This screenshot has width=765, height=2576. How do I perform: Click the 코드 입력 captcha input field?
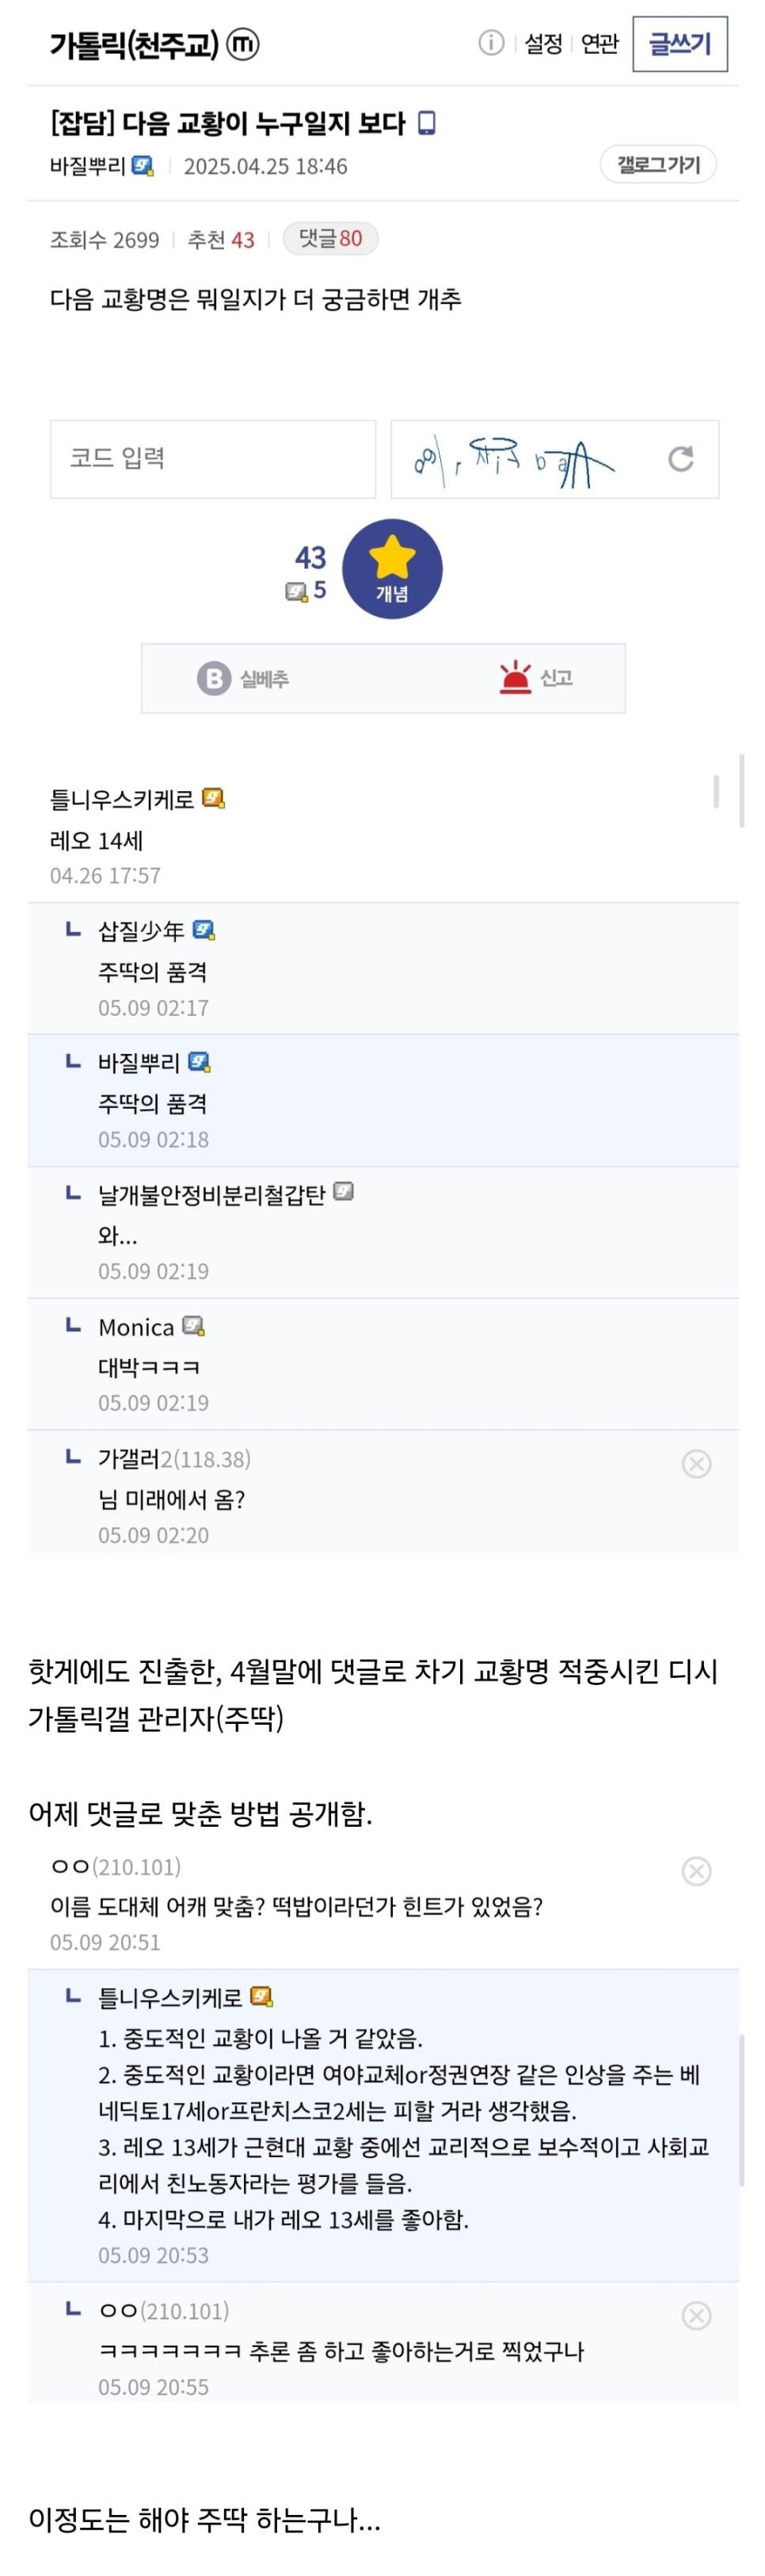pyautogui.click(x=213, y=459)
